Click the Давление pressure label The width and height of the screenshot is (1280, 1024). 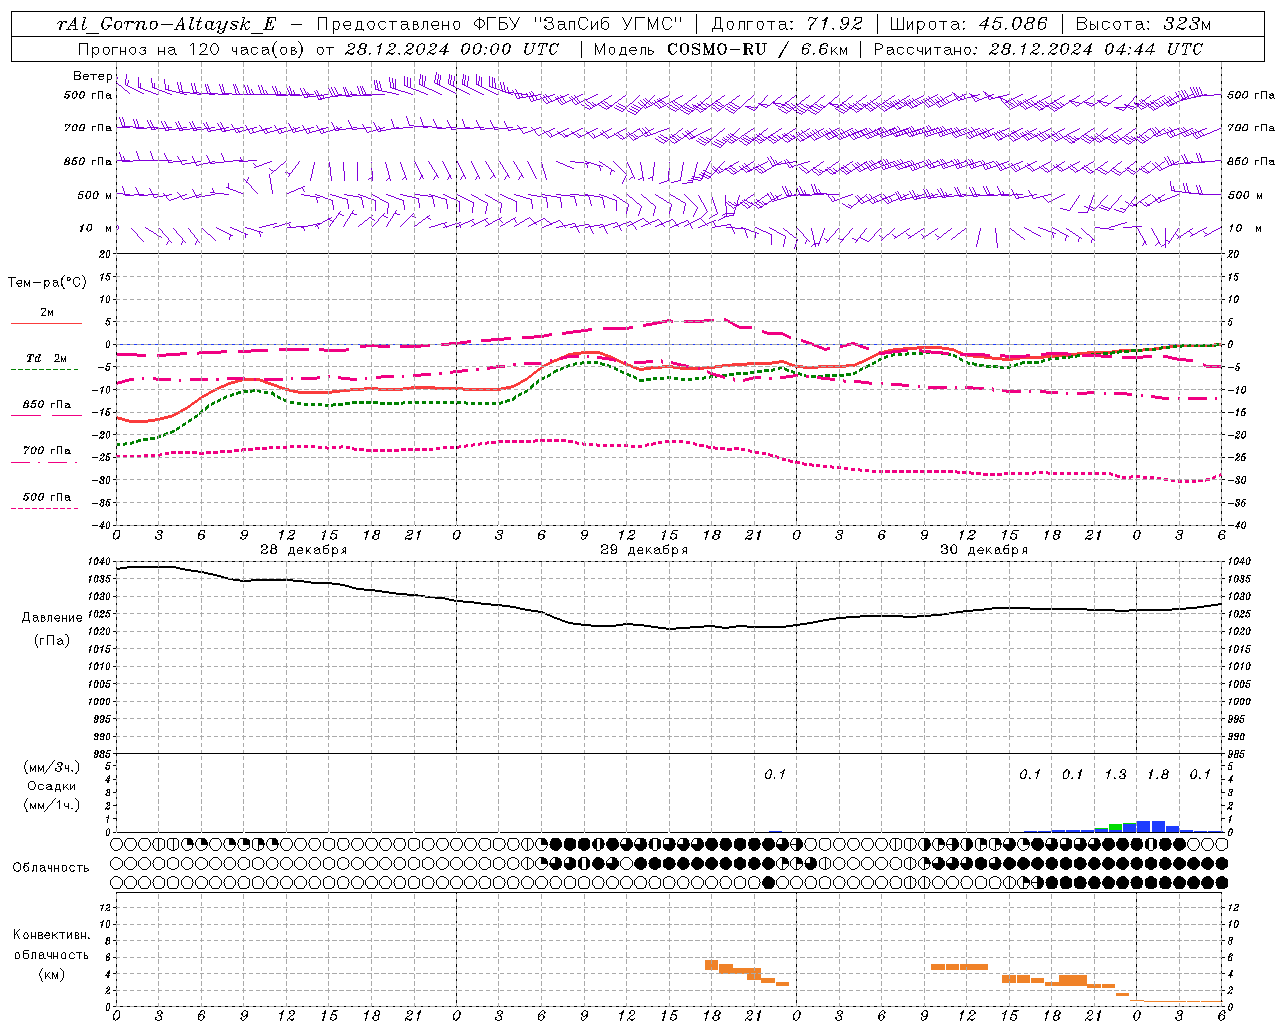[x=52, y=618]
